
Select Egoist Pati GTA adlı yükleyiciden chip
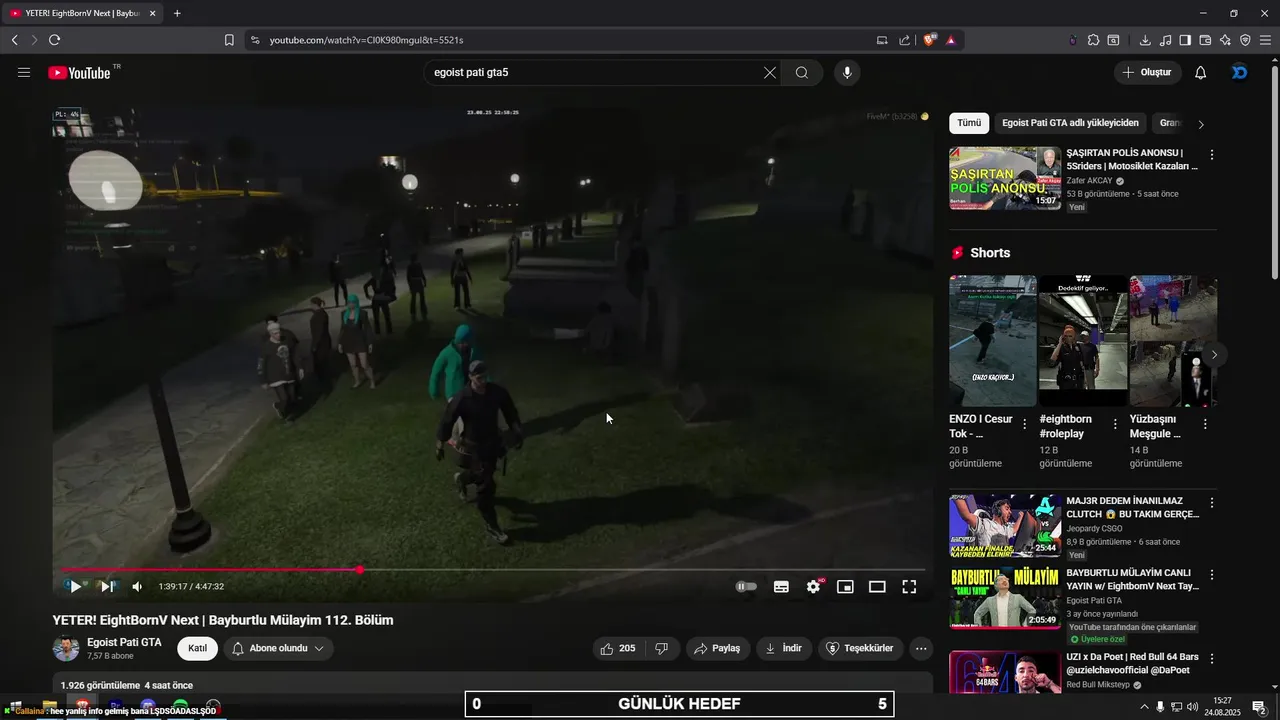[x=1070, y=123]
